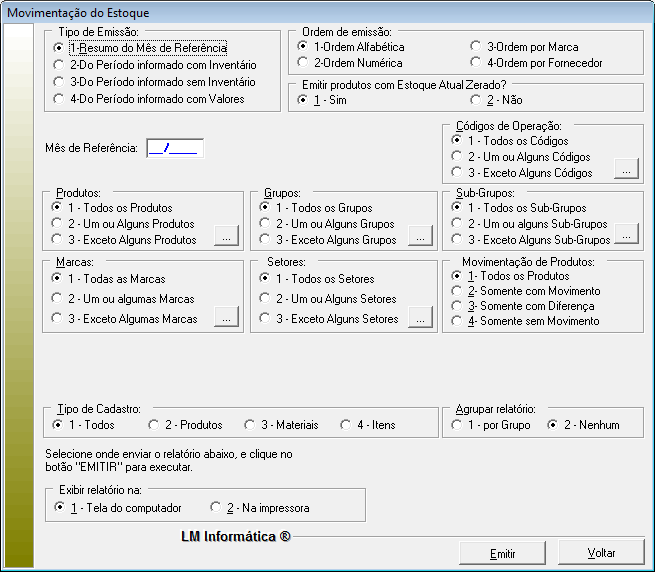This screenshot has height=572, width=655.
Task: Select 3 - Exceto Alguns Grupos
Action: (265, 240)
